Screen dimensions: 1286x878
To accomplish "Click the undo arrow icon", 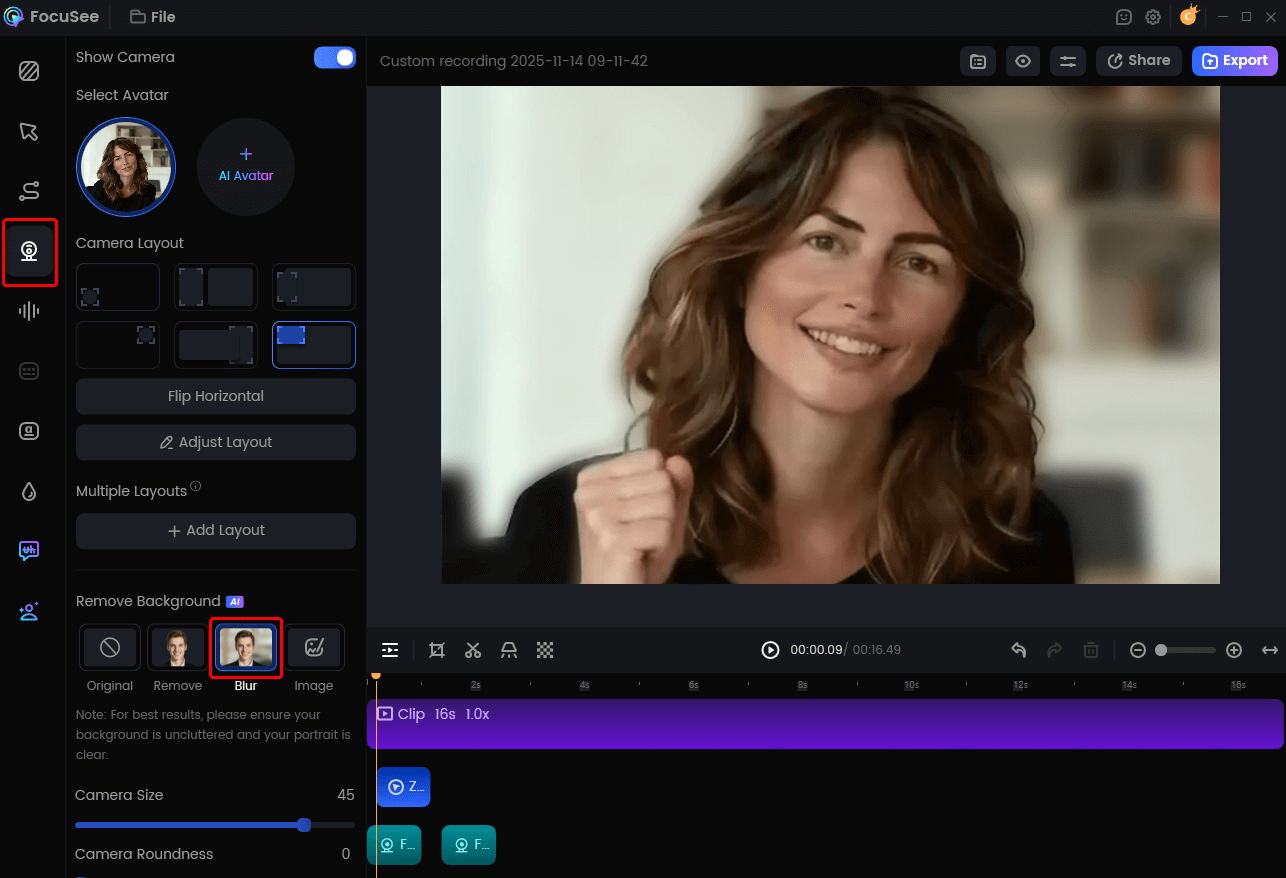I will point(1018,650).
